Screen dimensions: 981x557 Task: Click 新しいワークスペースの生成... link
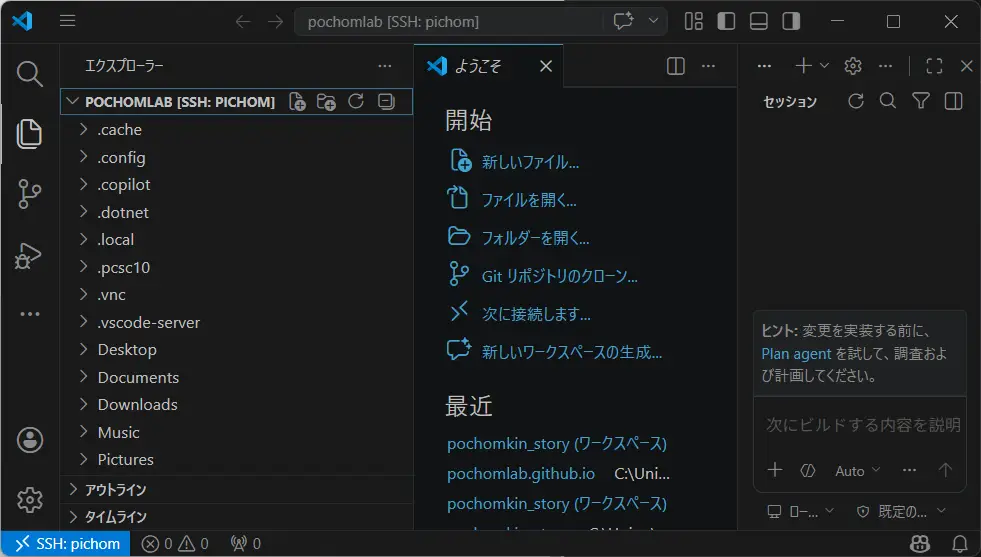pos(571,352)
